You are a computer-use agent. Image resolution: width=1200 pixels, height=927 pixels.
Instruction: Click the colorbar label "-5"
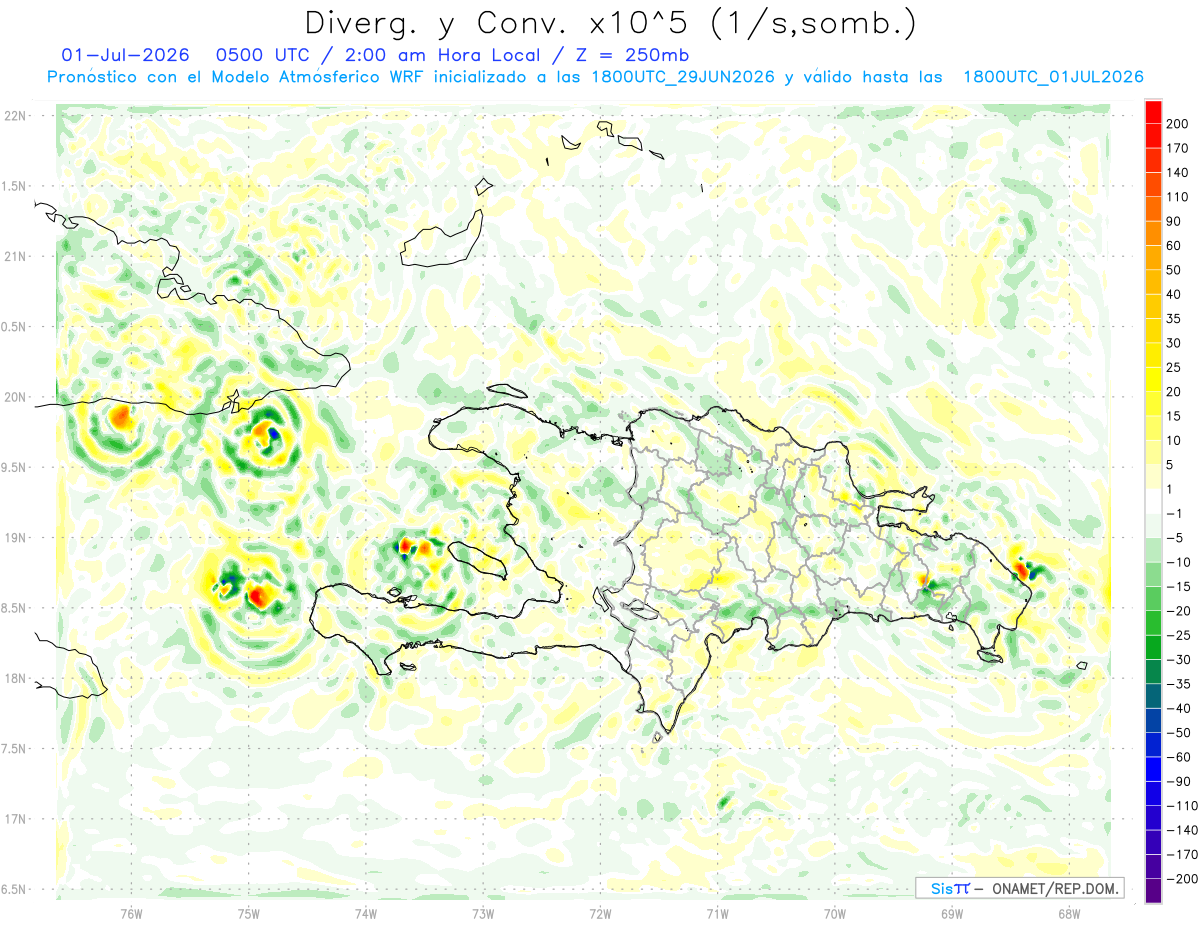[1174, 538]
